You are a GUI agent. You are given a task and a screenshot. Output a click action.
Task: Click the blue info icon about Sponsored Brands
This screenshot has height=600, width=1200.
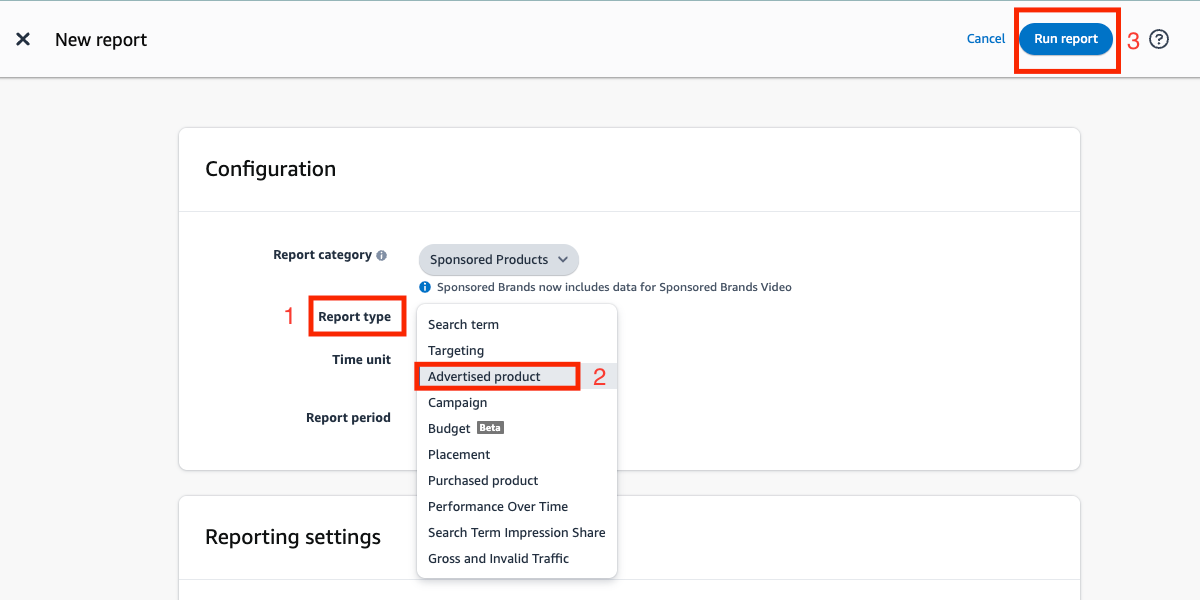(425, 287)
